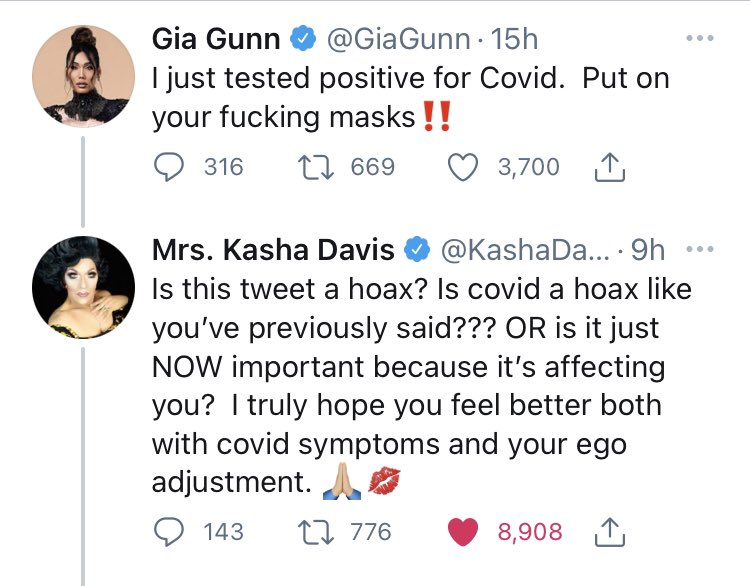
Task: Click the Gia Gunn display name
Action: (x=216, y=39)
